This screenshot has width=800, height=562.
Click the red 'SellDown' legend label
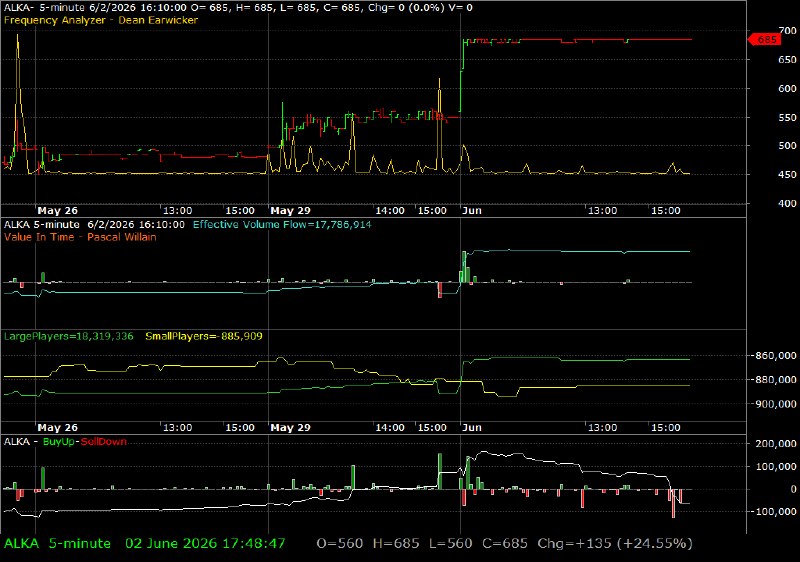pos(104,442)
